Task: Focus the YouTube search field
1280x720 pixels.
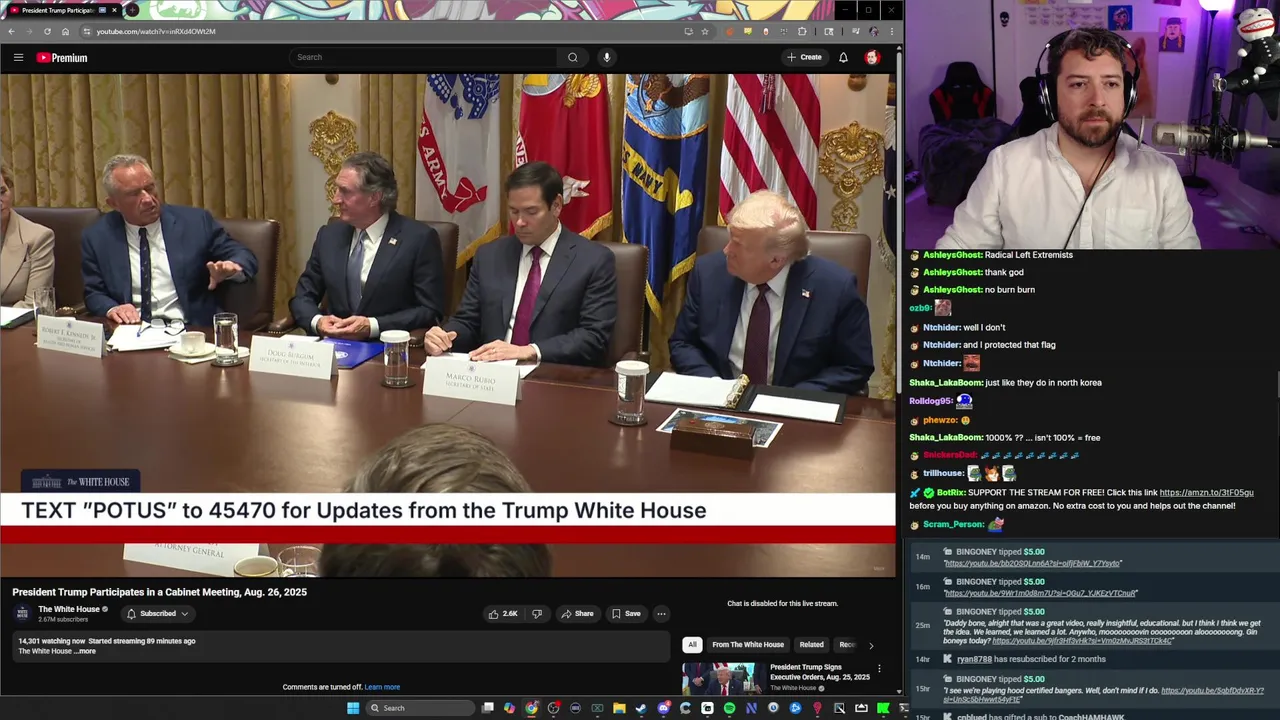Action: pyautogui.click(x=424, y=57)
